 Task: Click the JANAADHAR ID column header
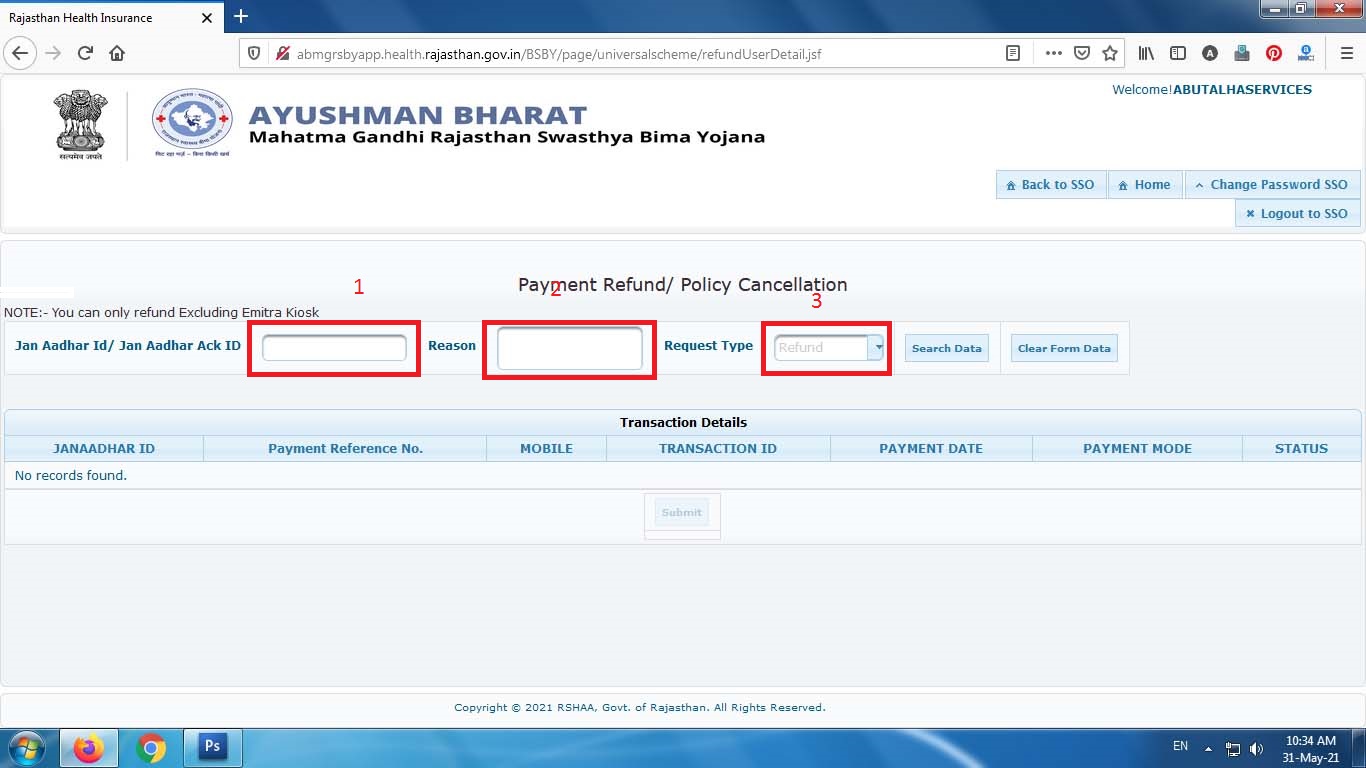tap(104, 448)
